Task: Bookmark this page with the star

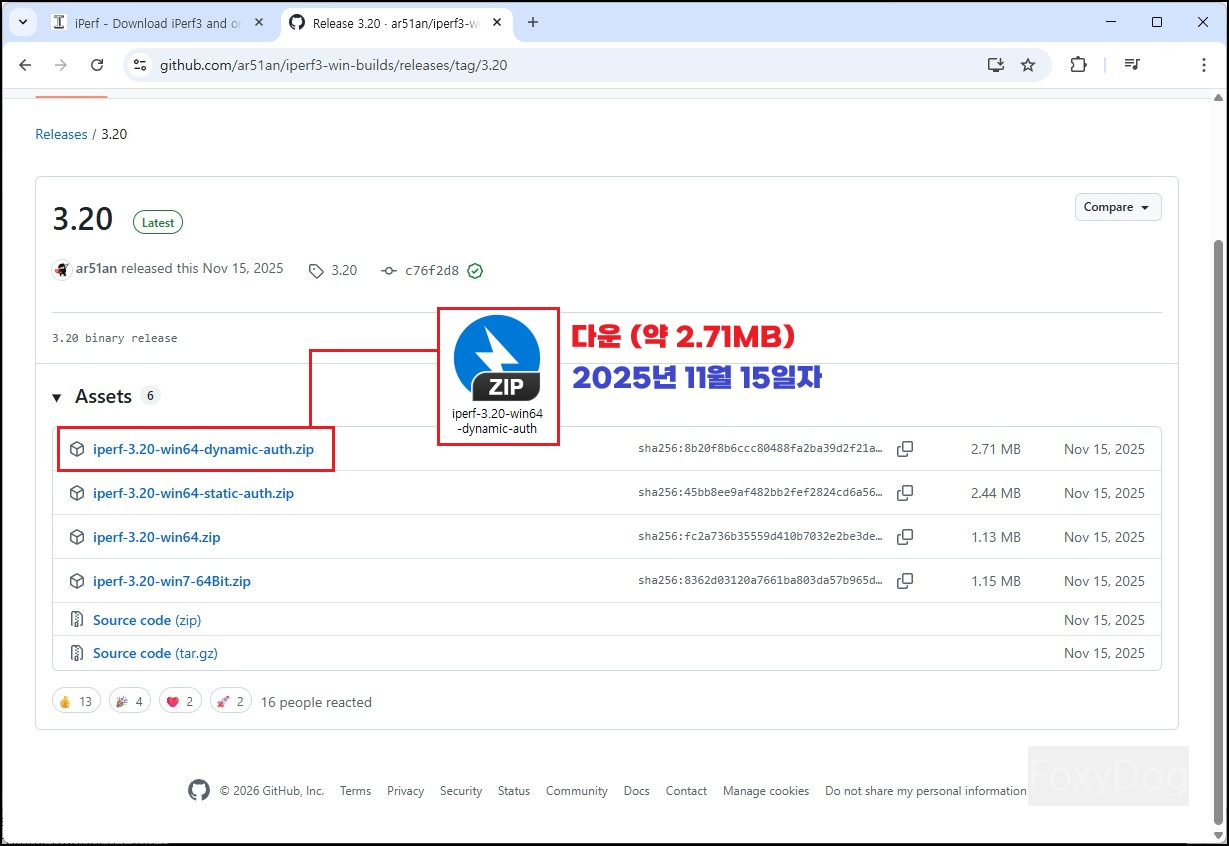Action: [1028, 65]
